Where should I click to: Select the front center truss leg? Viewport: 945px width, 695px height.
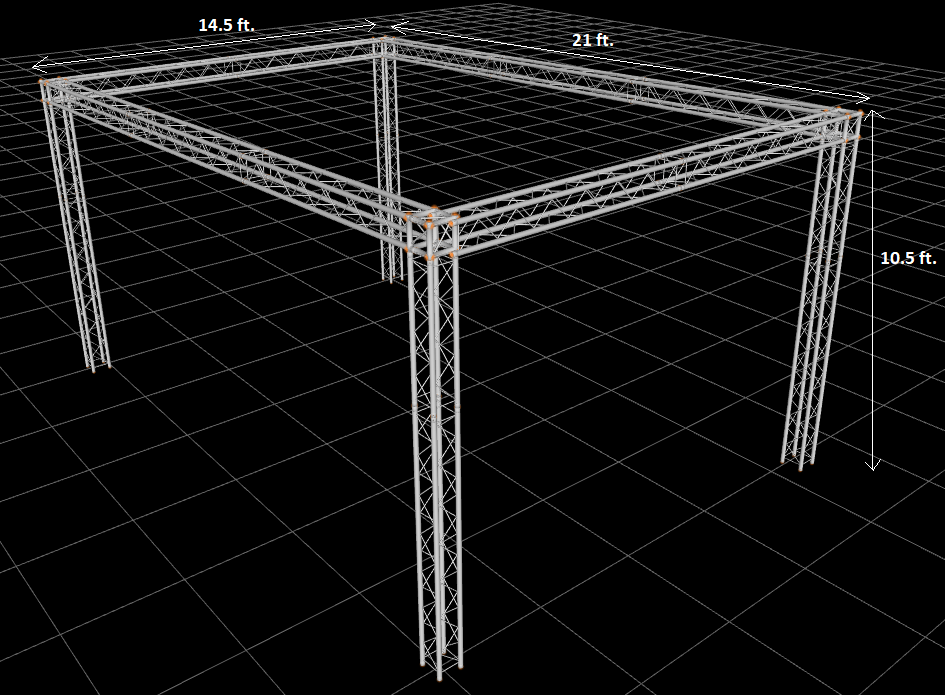435,464
